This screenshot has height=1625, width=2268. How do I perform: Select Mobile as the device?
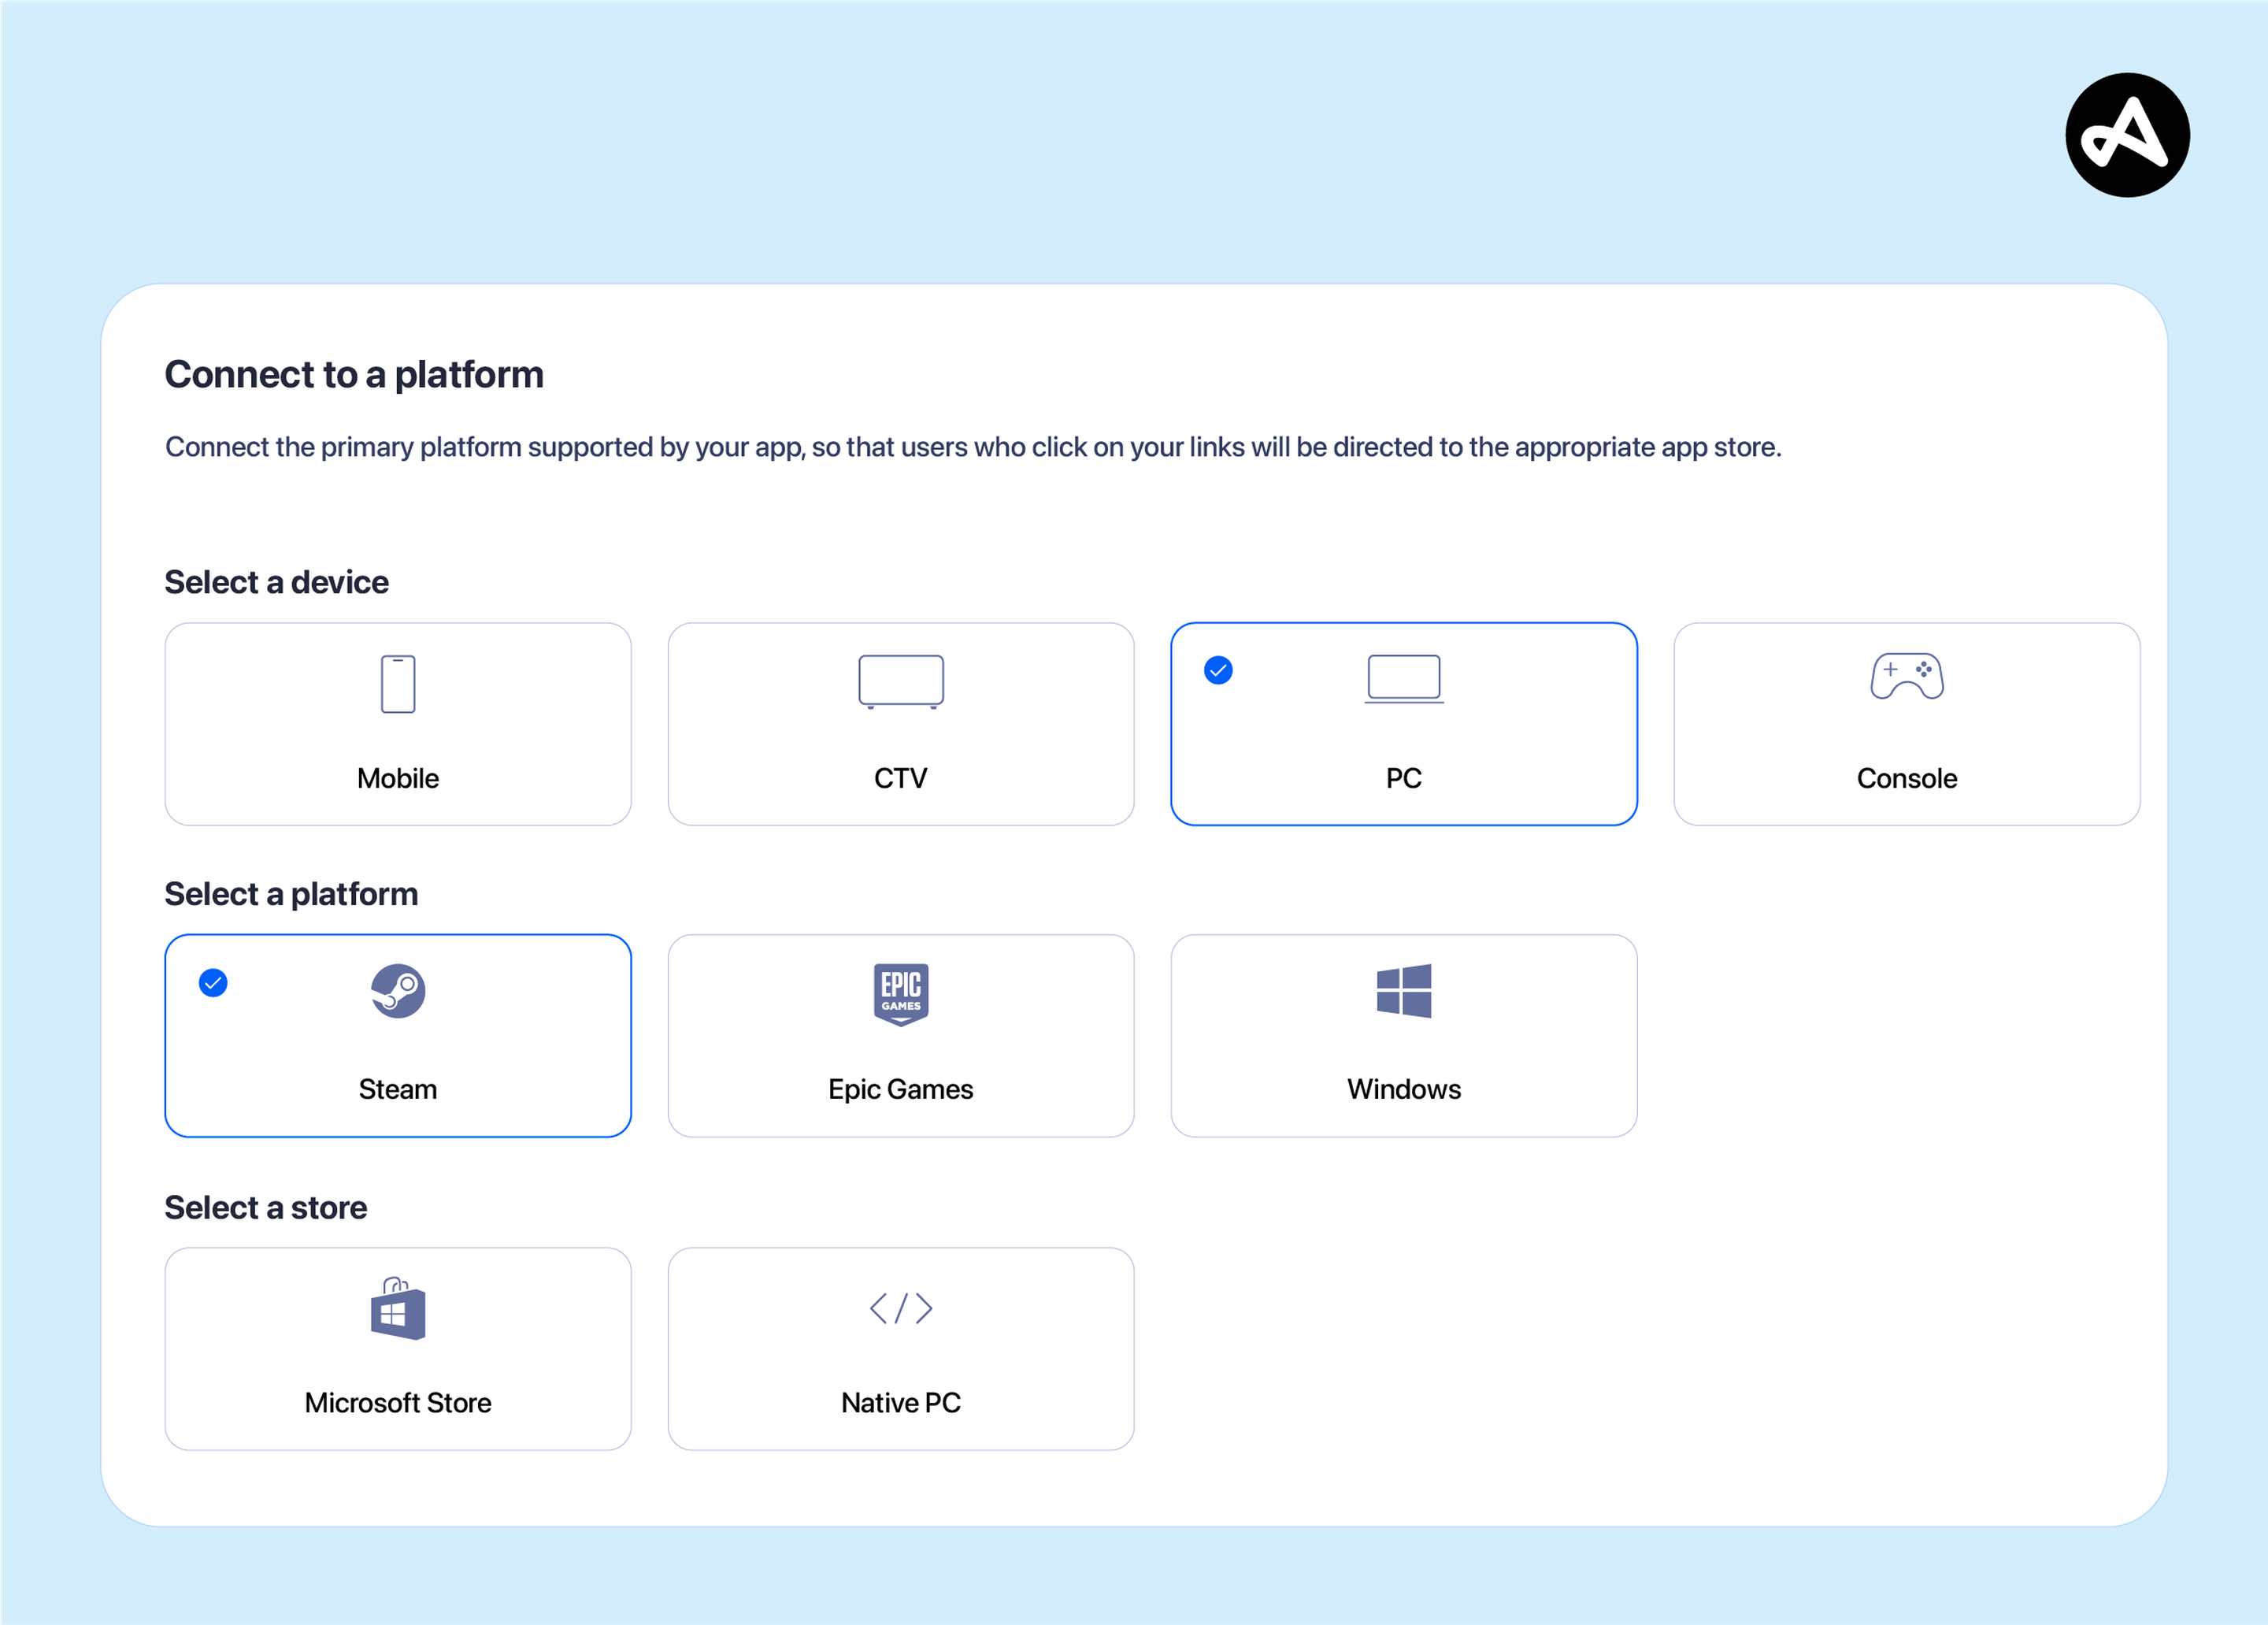click(398, 724)
